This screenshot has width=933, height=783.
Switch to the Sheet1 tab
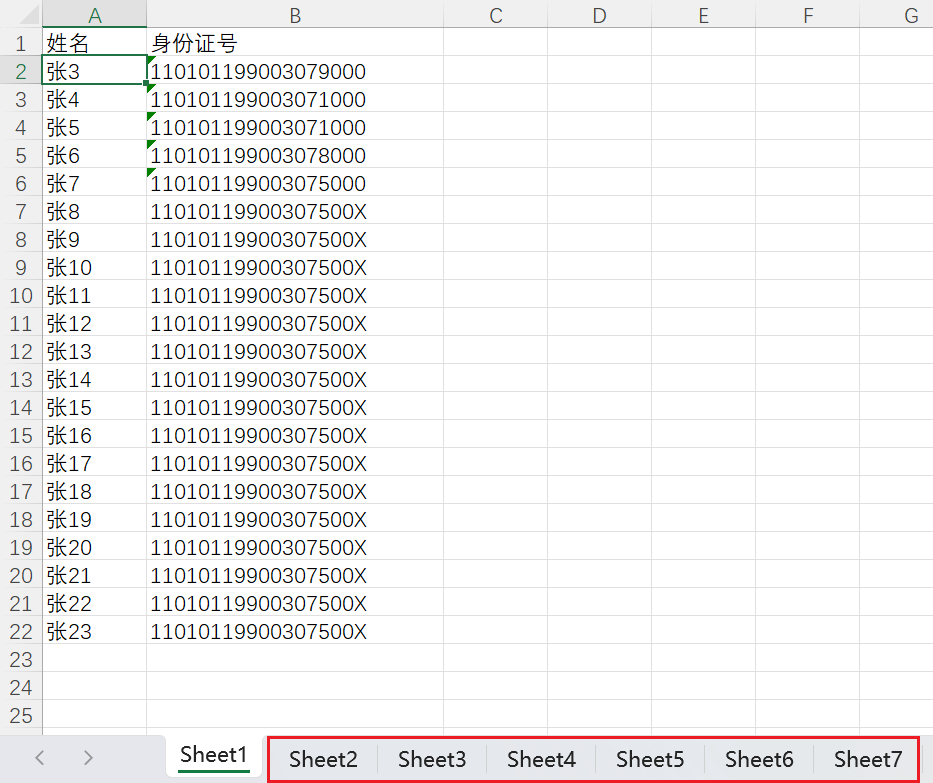tap(214, 756)
